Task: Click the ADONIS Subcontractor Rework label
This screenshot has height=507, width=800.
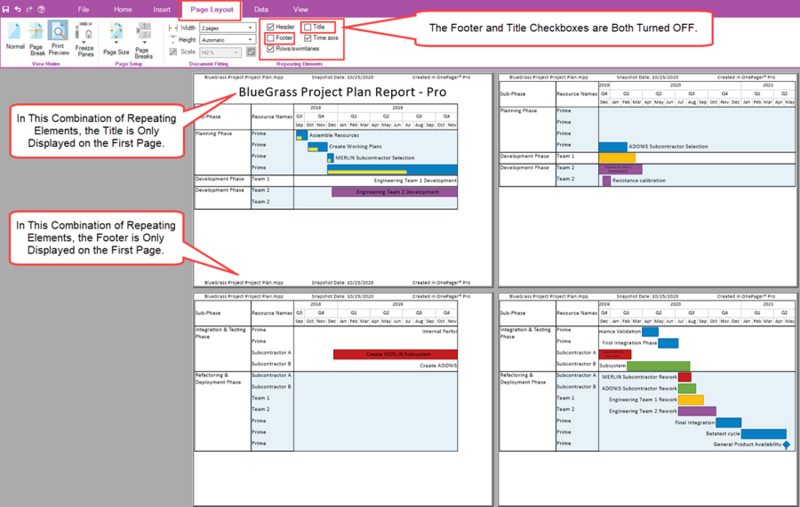Action: click(x=639, y=389)
